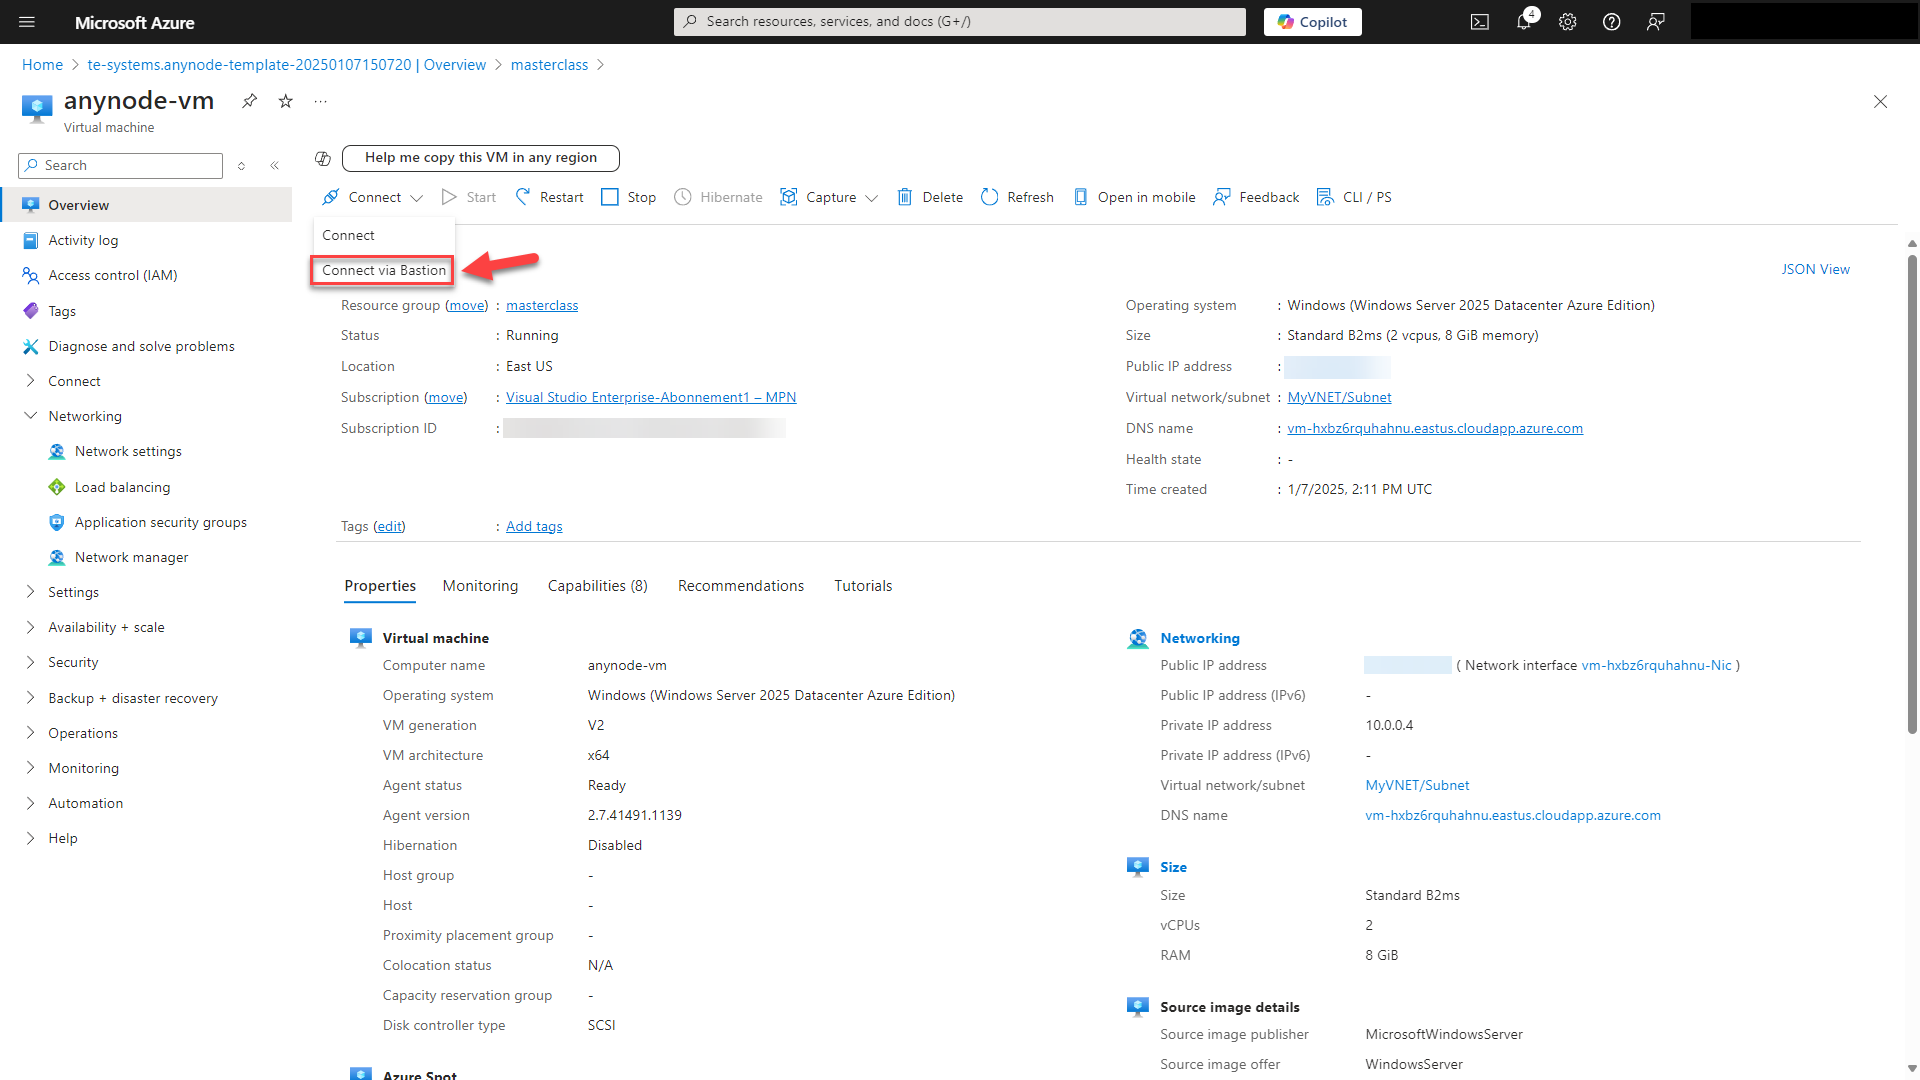Open the masterclass resource group link
The width and height of the screenshot is (1920, 1080).
(542, 306)
